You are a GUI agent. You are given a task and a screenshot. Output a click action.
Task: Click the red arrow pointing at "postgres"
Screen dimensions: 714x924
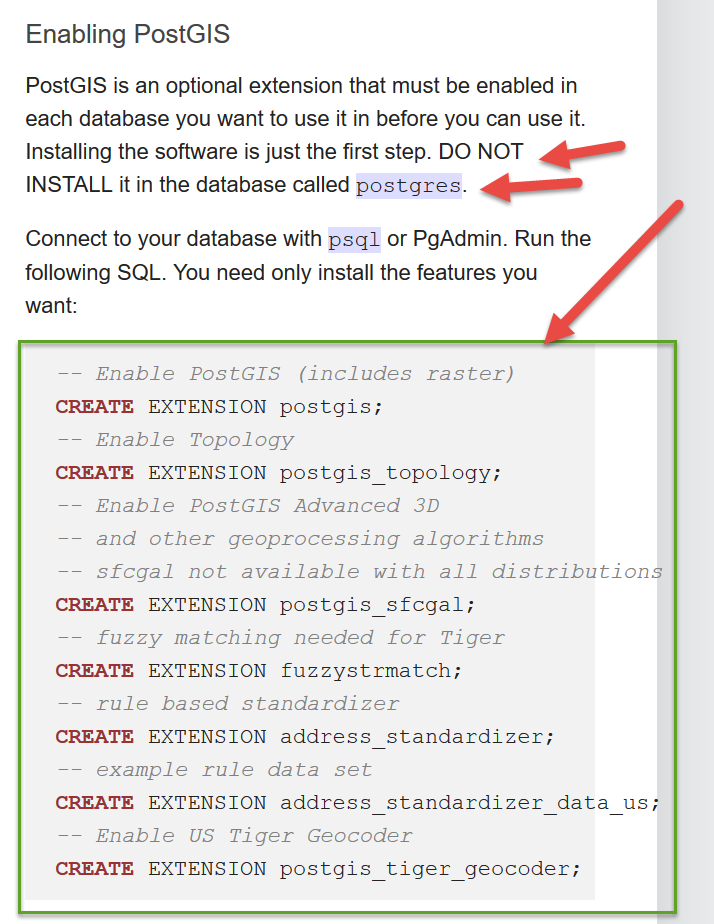coord(530,187)
